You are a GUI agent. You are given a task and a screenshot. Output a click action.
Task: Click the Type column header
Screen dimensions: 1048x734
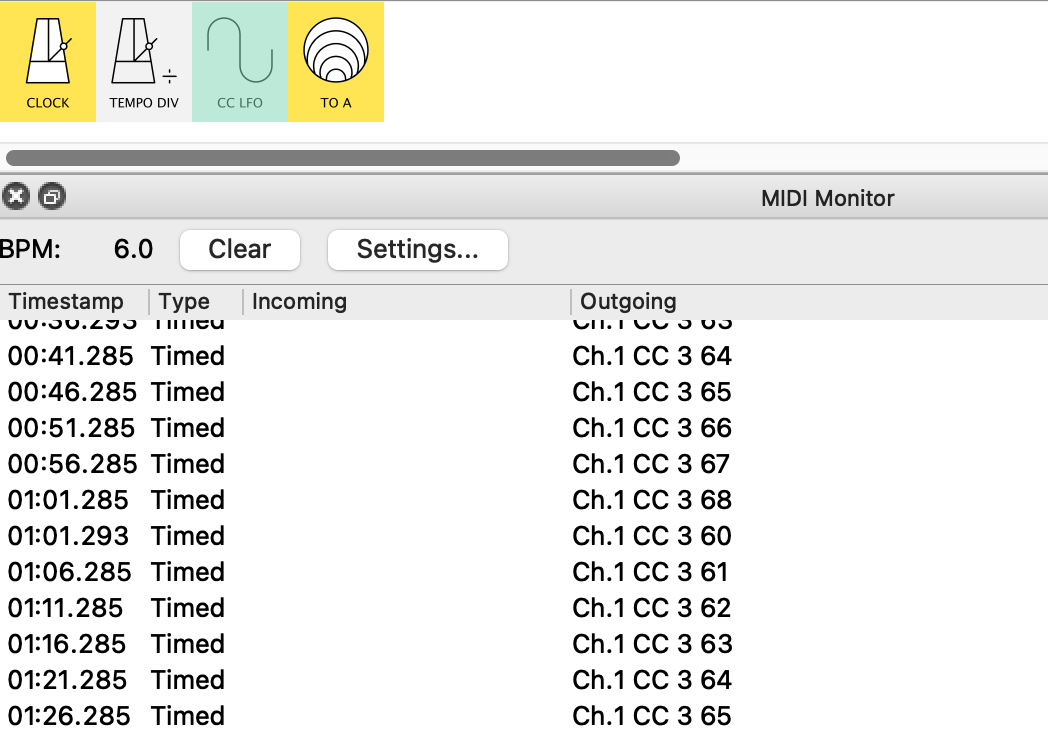[185, 302]
